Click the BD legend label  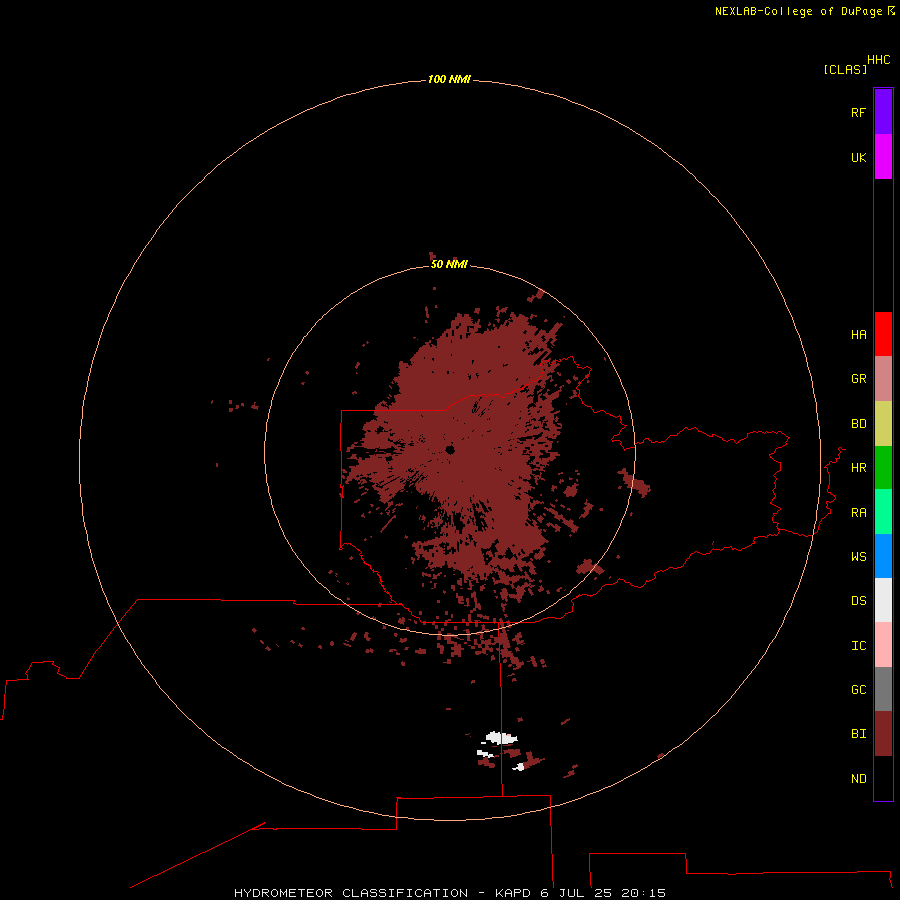(858, 424)
